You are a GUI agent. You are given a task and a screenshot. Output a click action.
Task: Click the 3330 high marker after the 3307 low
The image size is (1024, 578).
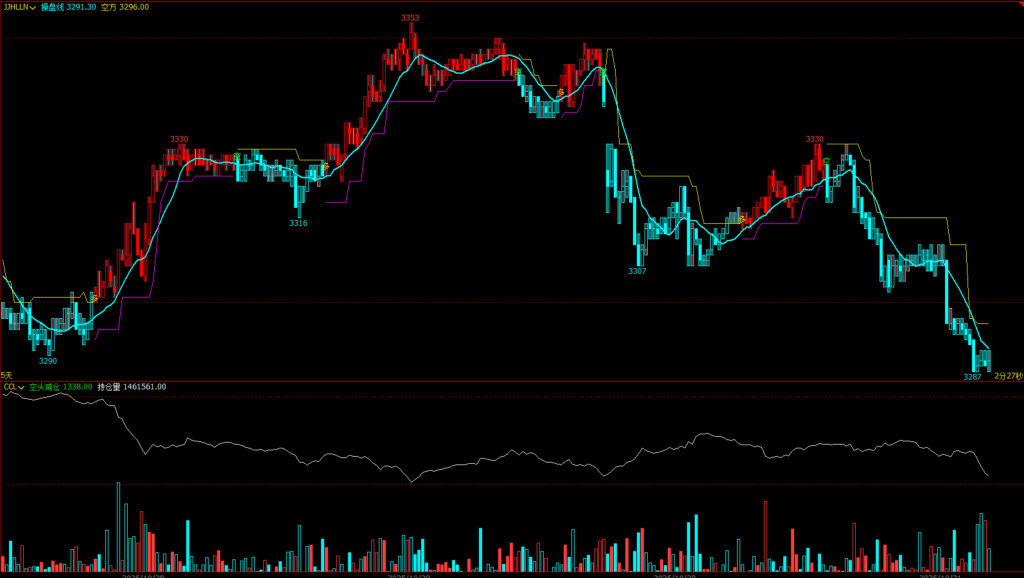815,139
